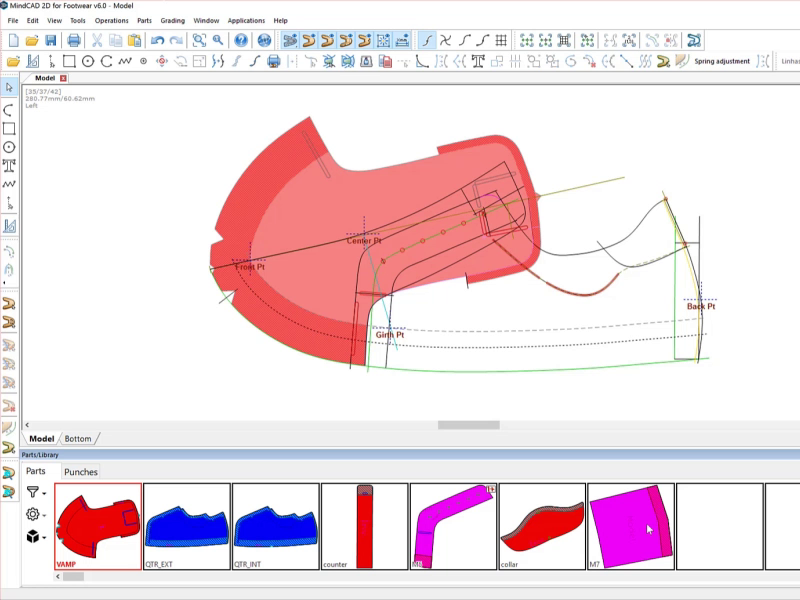Select the arrow pointer tool in left sidebar

coord(9,88)
